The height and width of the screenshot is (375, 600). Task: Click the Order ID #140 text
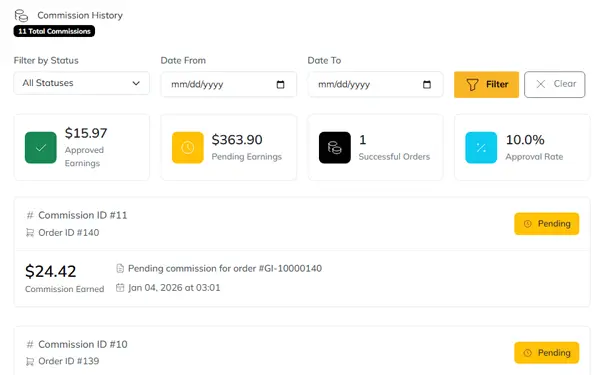[69, 233]
